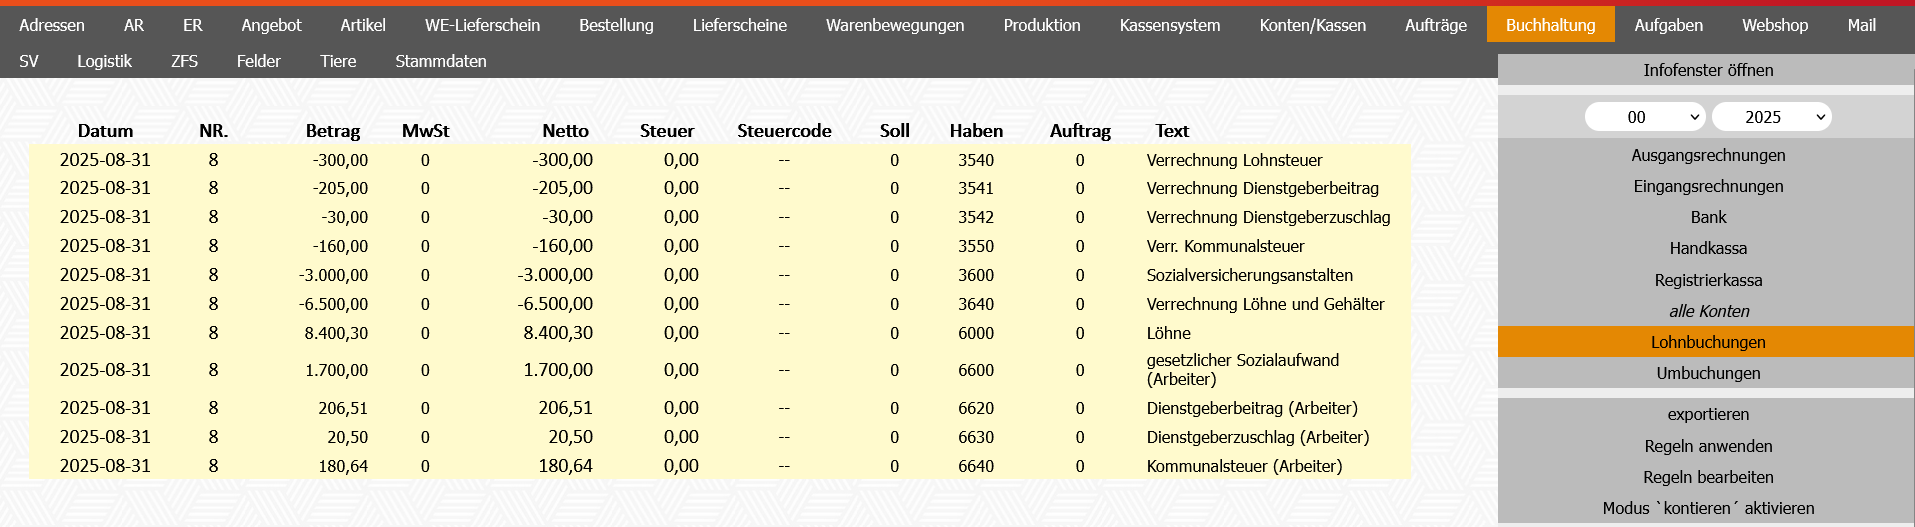Select the Löhne booking row

pos(1168,333)
